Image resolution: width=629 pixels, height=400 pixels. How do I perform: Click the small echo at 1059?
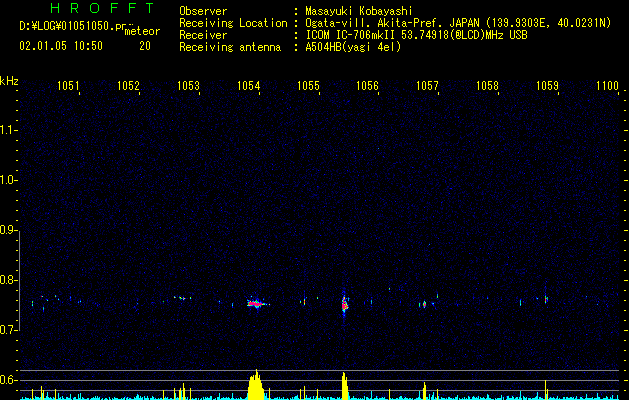[546, 298]
